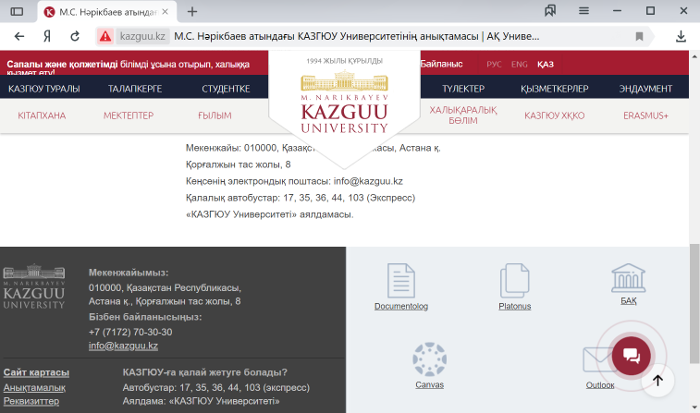Open the Анықтамалық link
This screenshot has height=413, width=700.
34,388
